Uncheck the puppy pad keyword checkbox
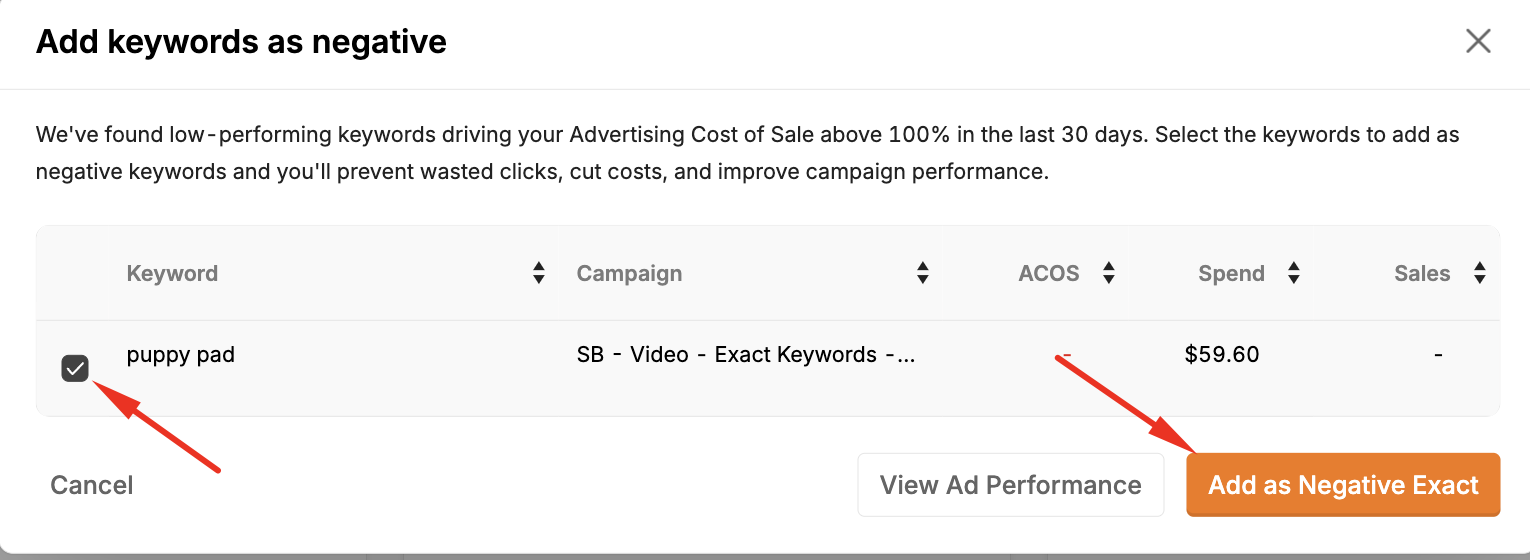The height and width of the screenshot is (560, 1530). pos(75,369)
